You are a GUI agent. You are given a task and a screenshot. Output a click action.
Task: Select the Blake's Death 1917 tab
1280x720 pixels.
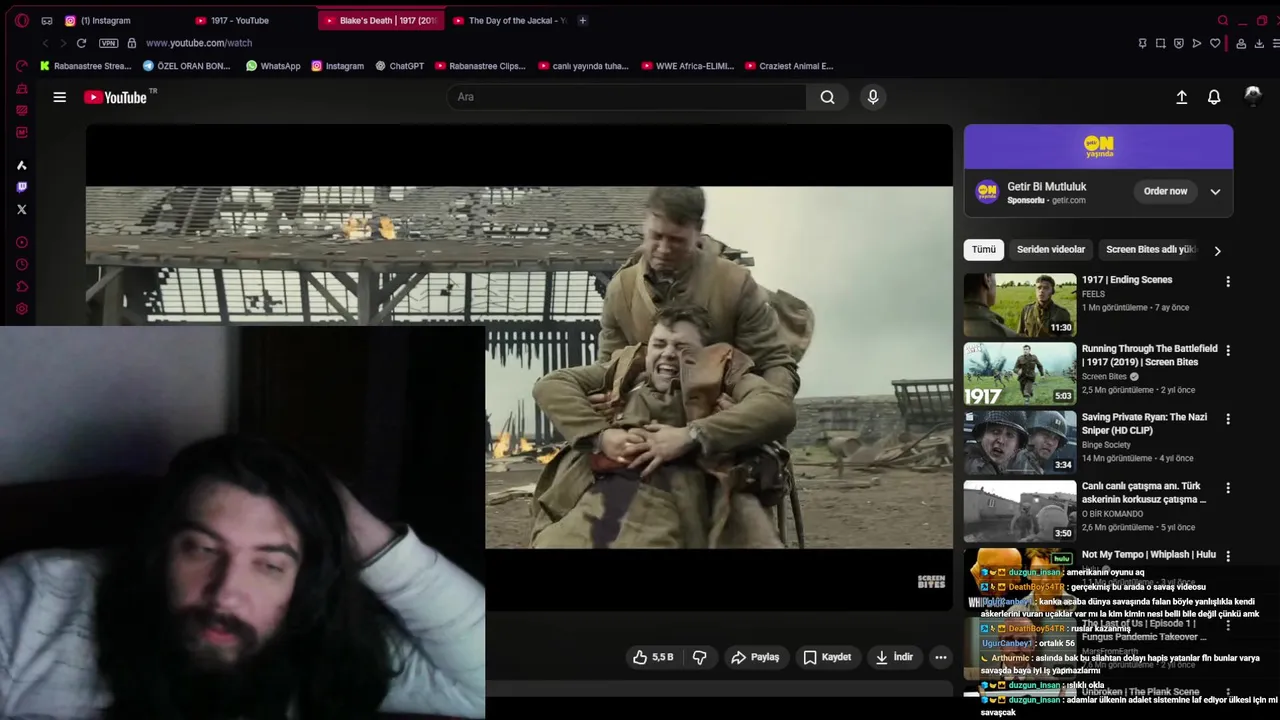coord(380,20)
